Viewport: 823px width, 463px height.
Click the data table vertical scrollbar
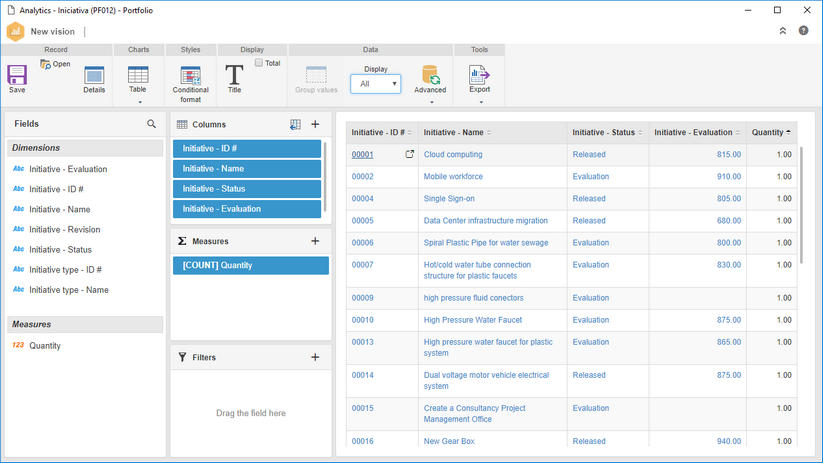click(x=801, y=205)
